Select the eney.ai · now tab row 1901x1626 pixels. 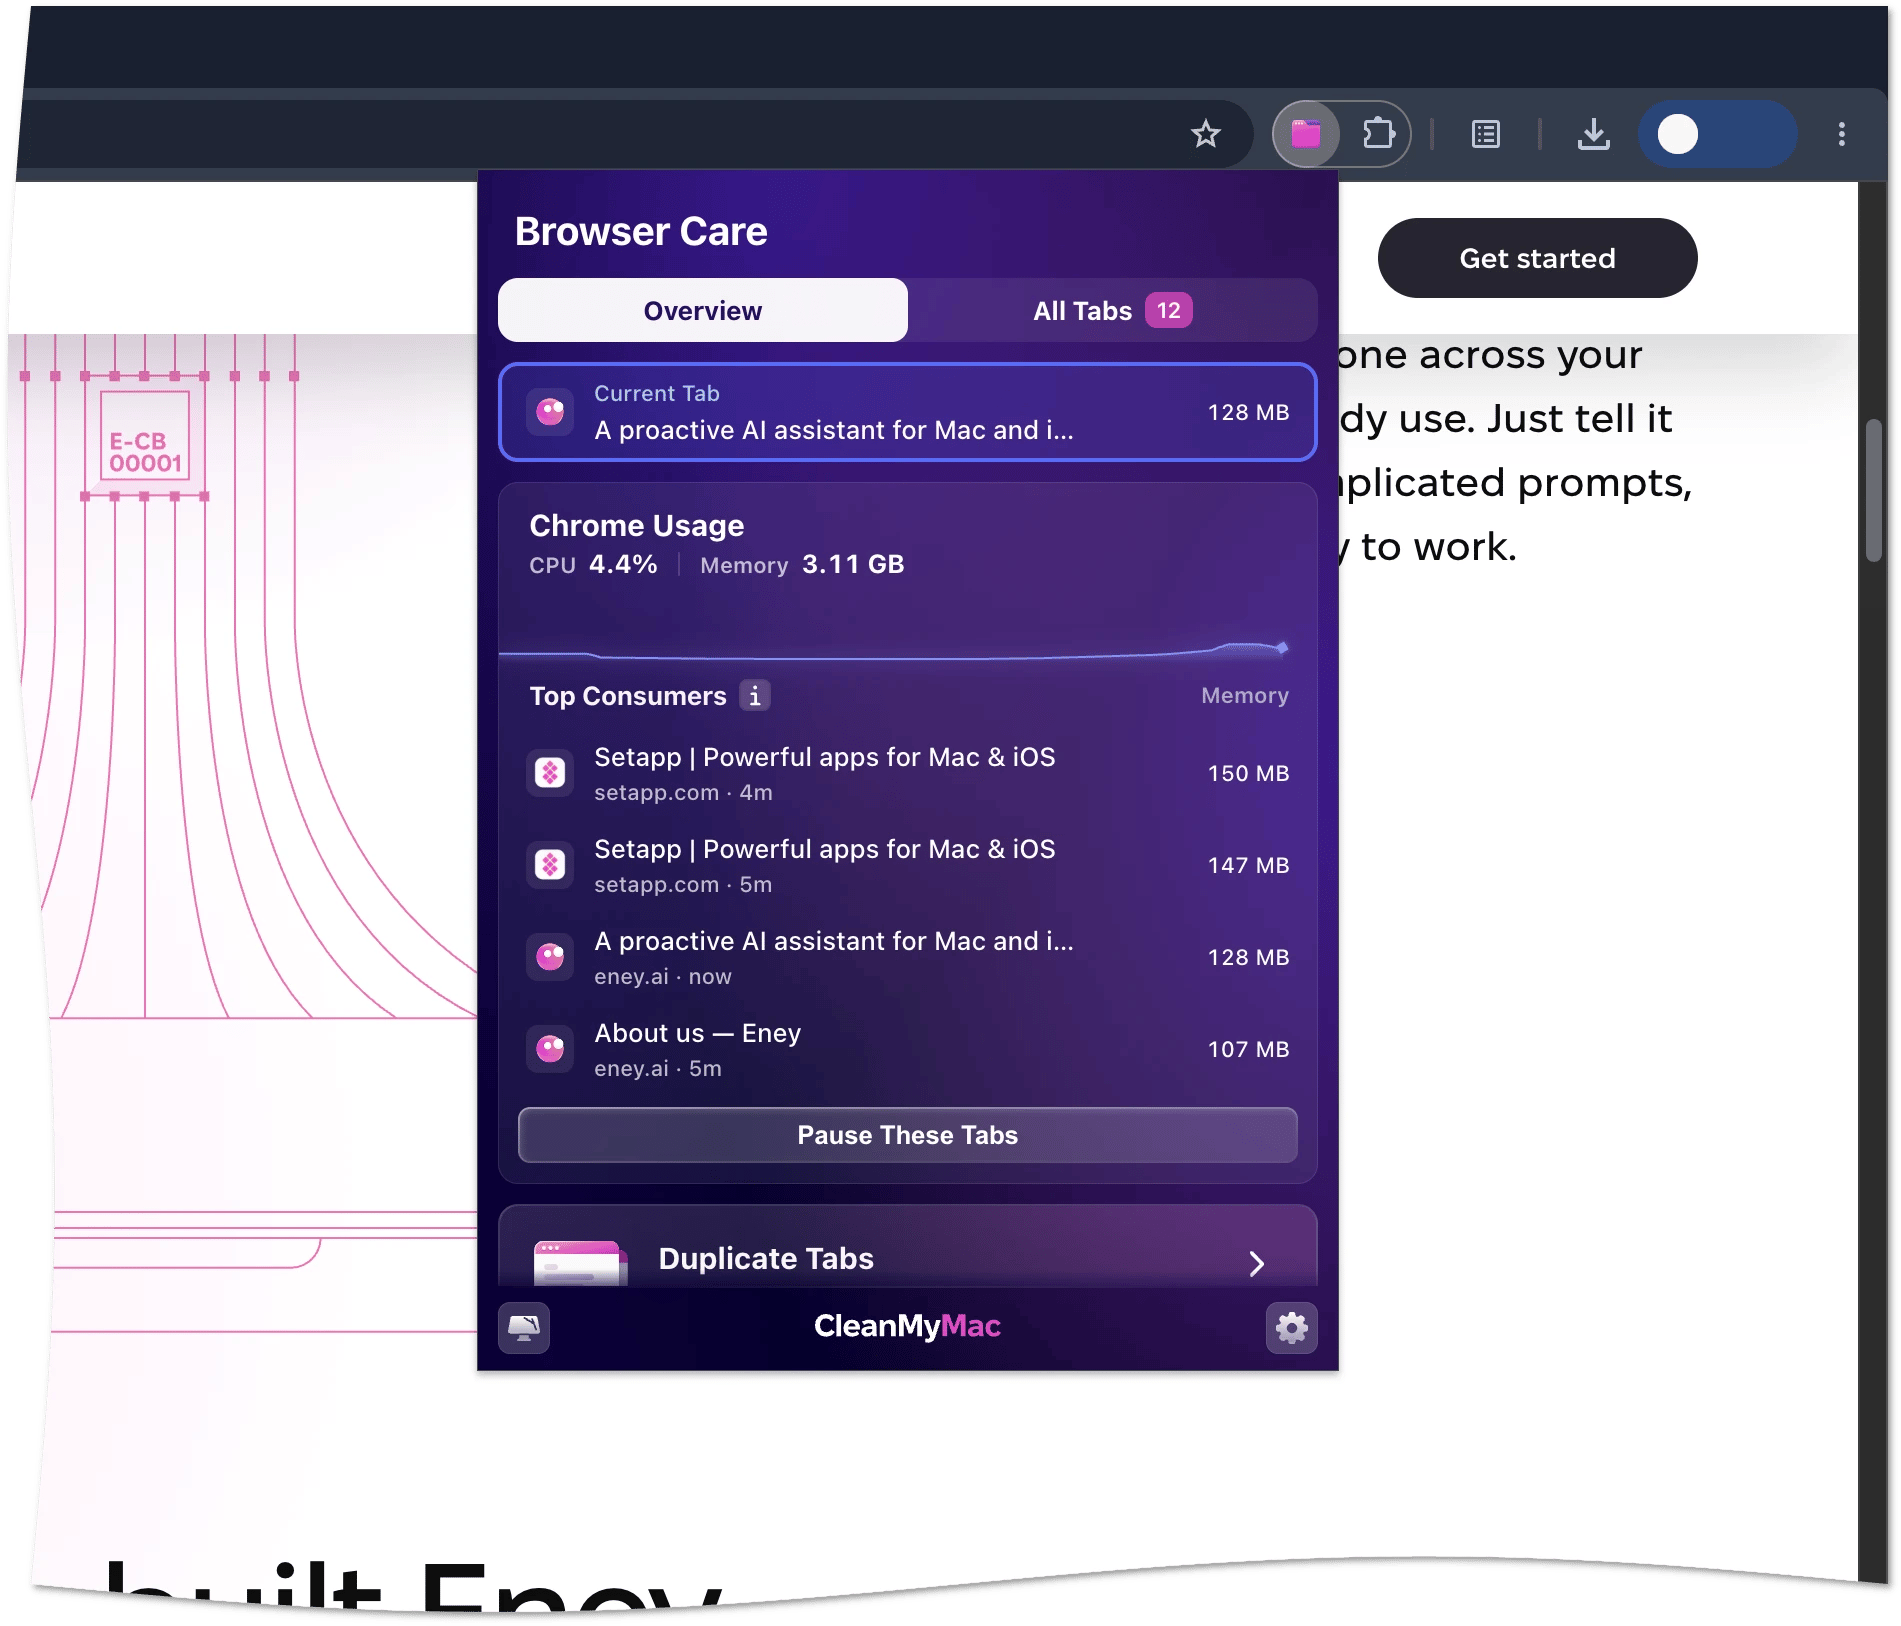[x=908, y=957]
